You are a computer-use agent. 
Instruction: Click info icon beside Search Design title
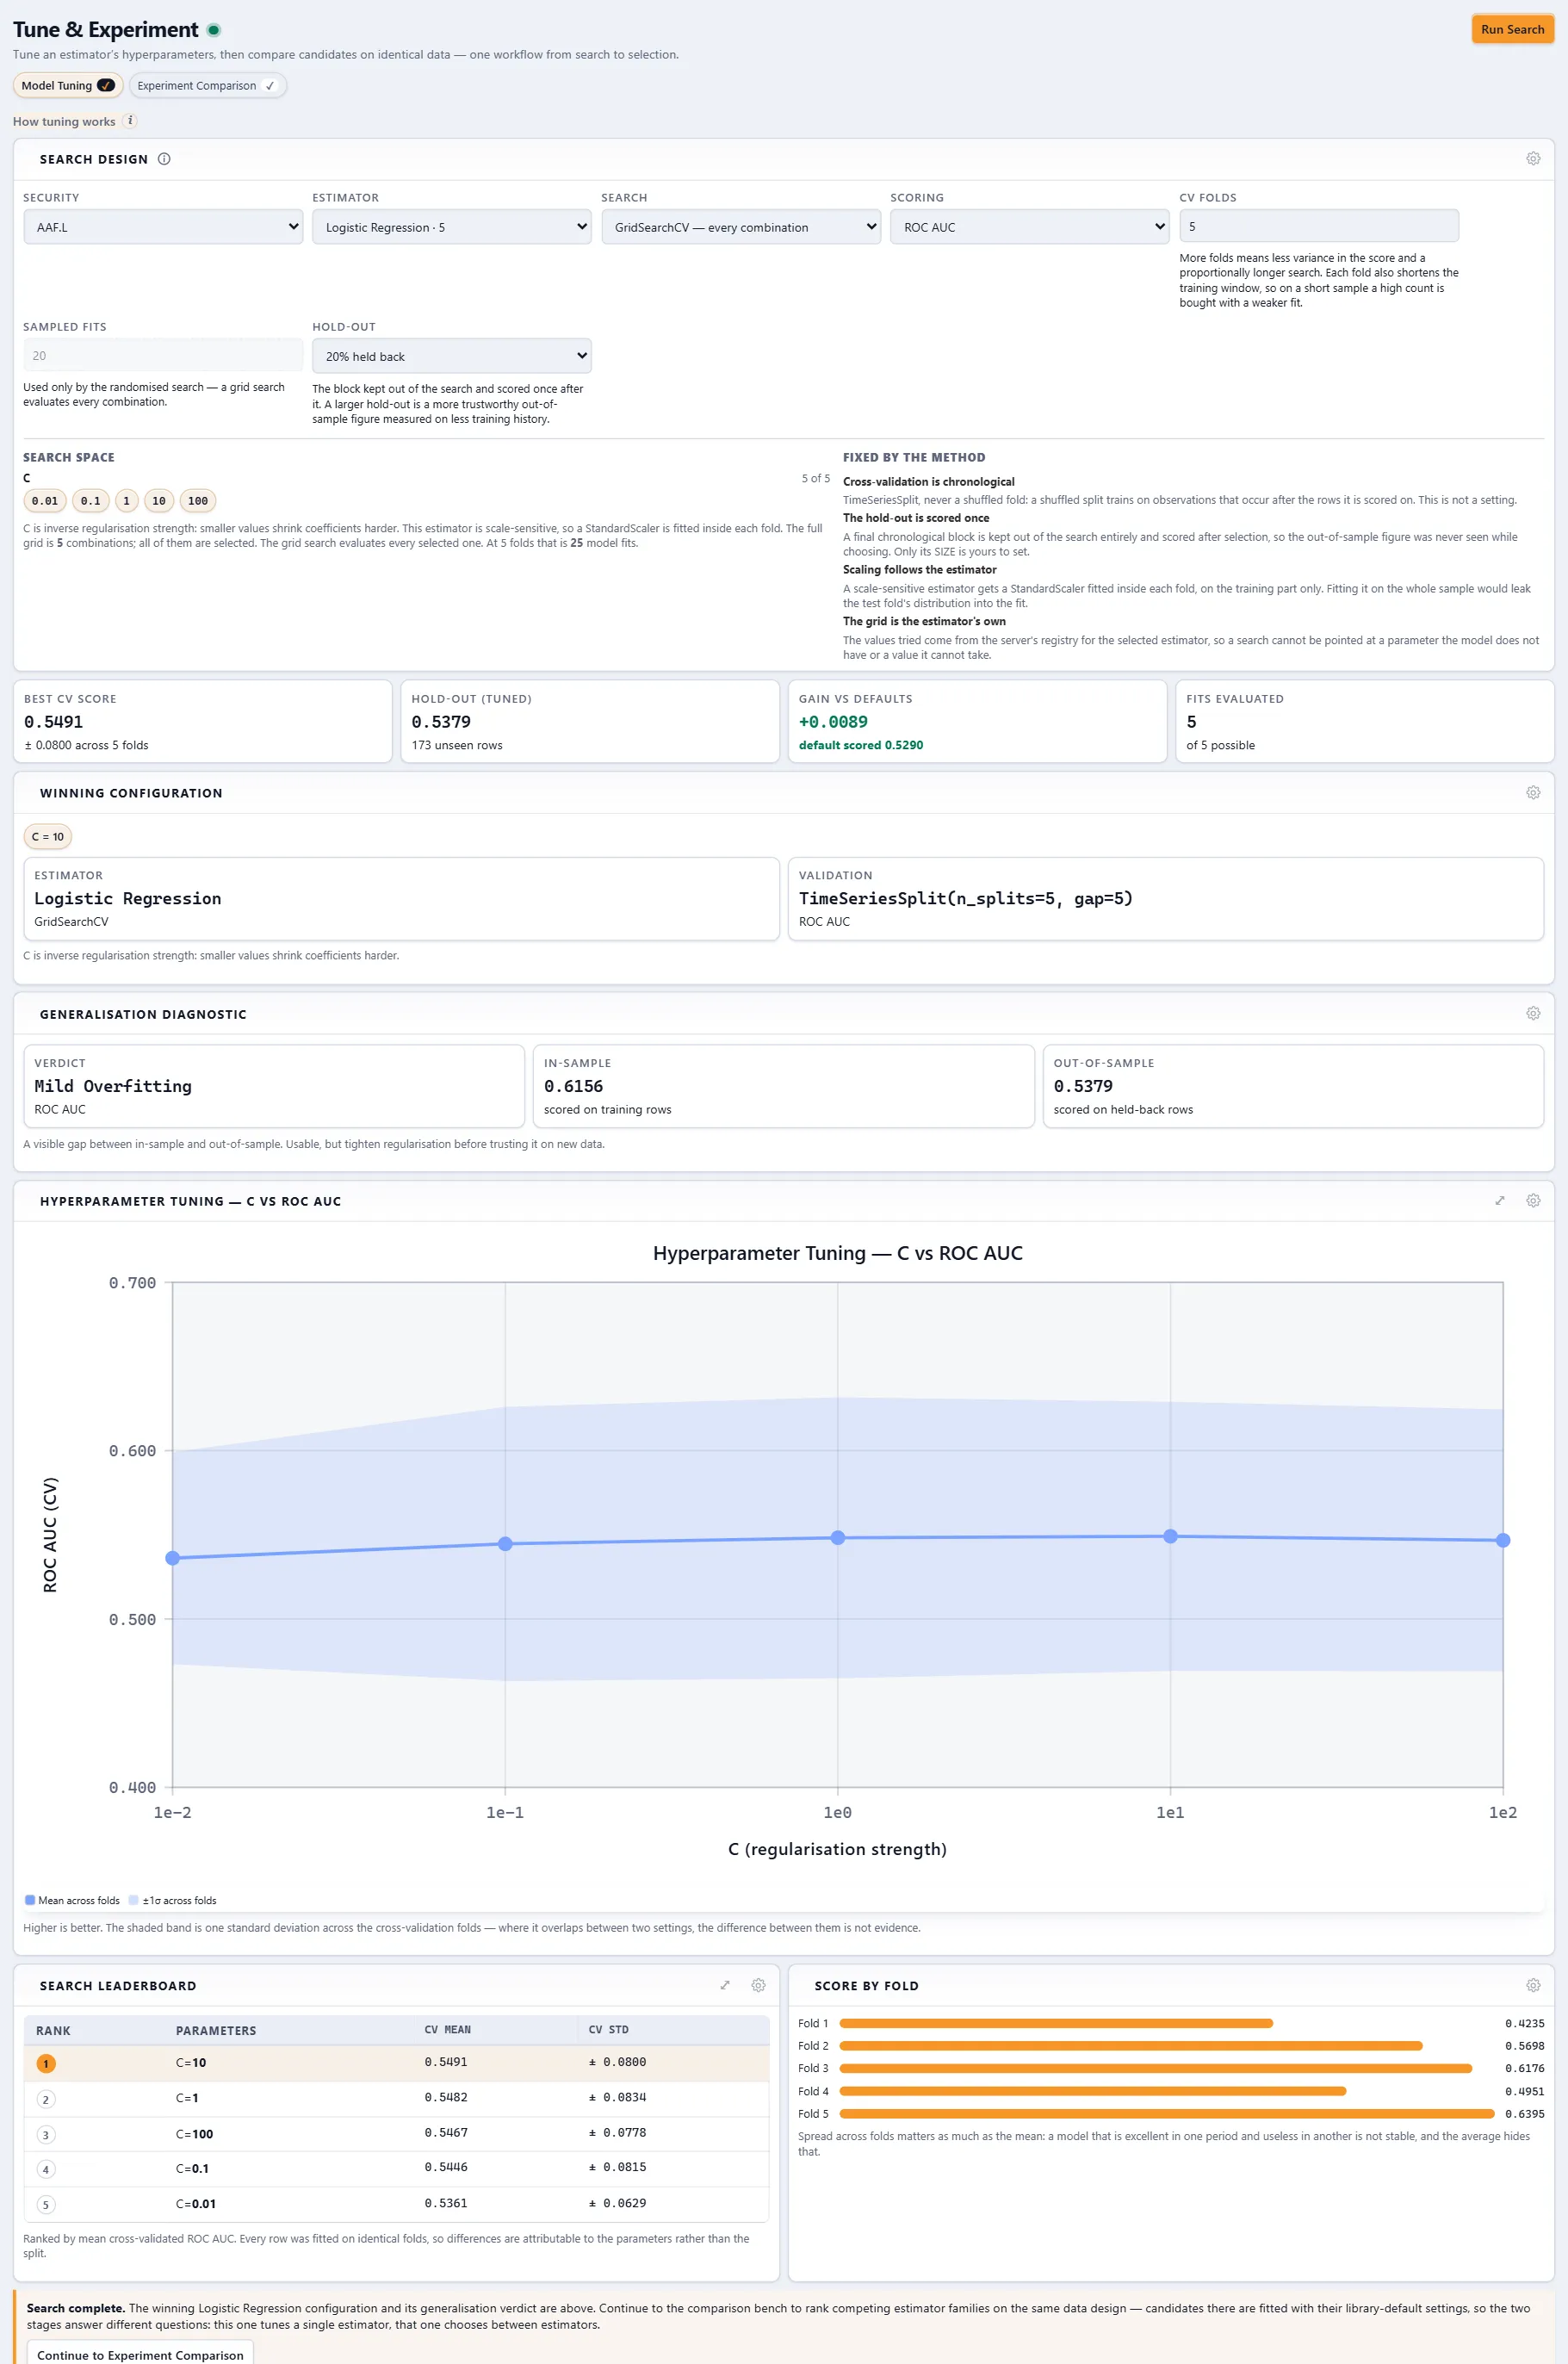click(x=164, y=159)
